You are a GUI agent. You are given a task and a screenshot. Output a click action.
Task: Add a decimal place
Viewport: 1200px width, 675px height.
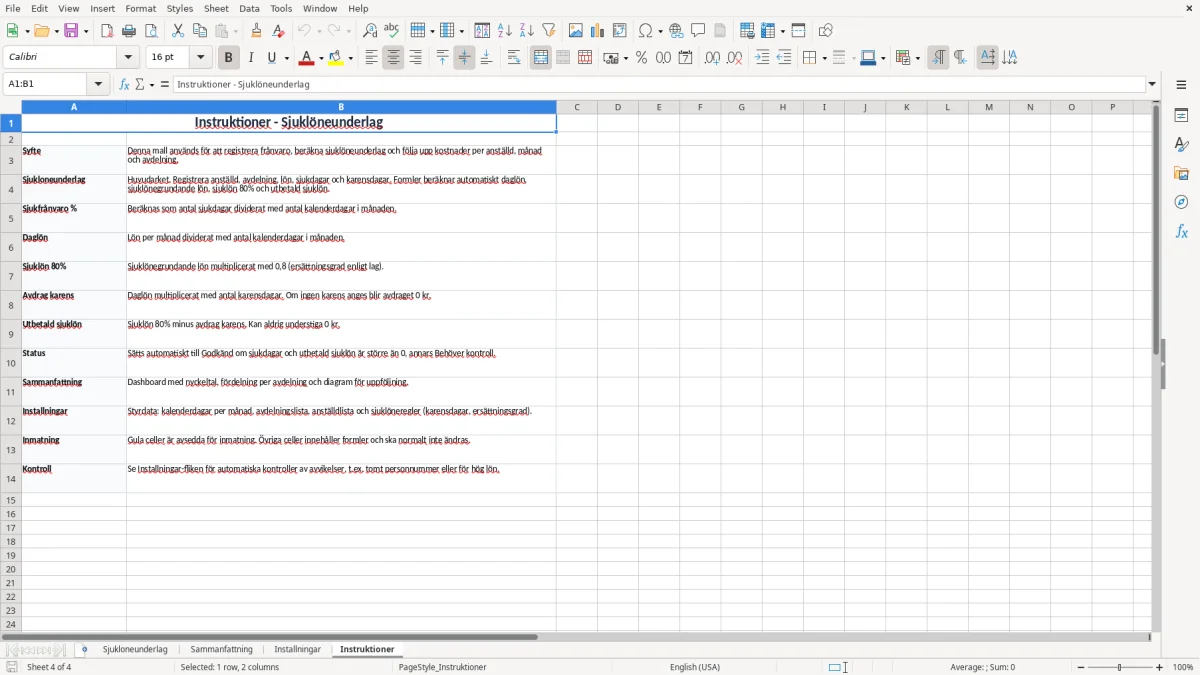[712, 58]
